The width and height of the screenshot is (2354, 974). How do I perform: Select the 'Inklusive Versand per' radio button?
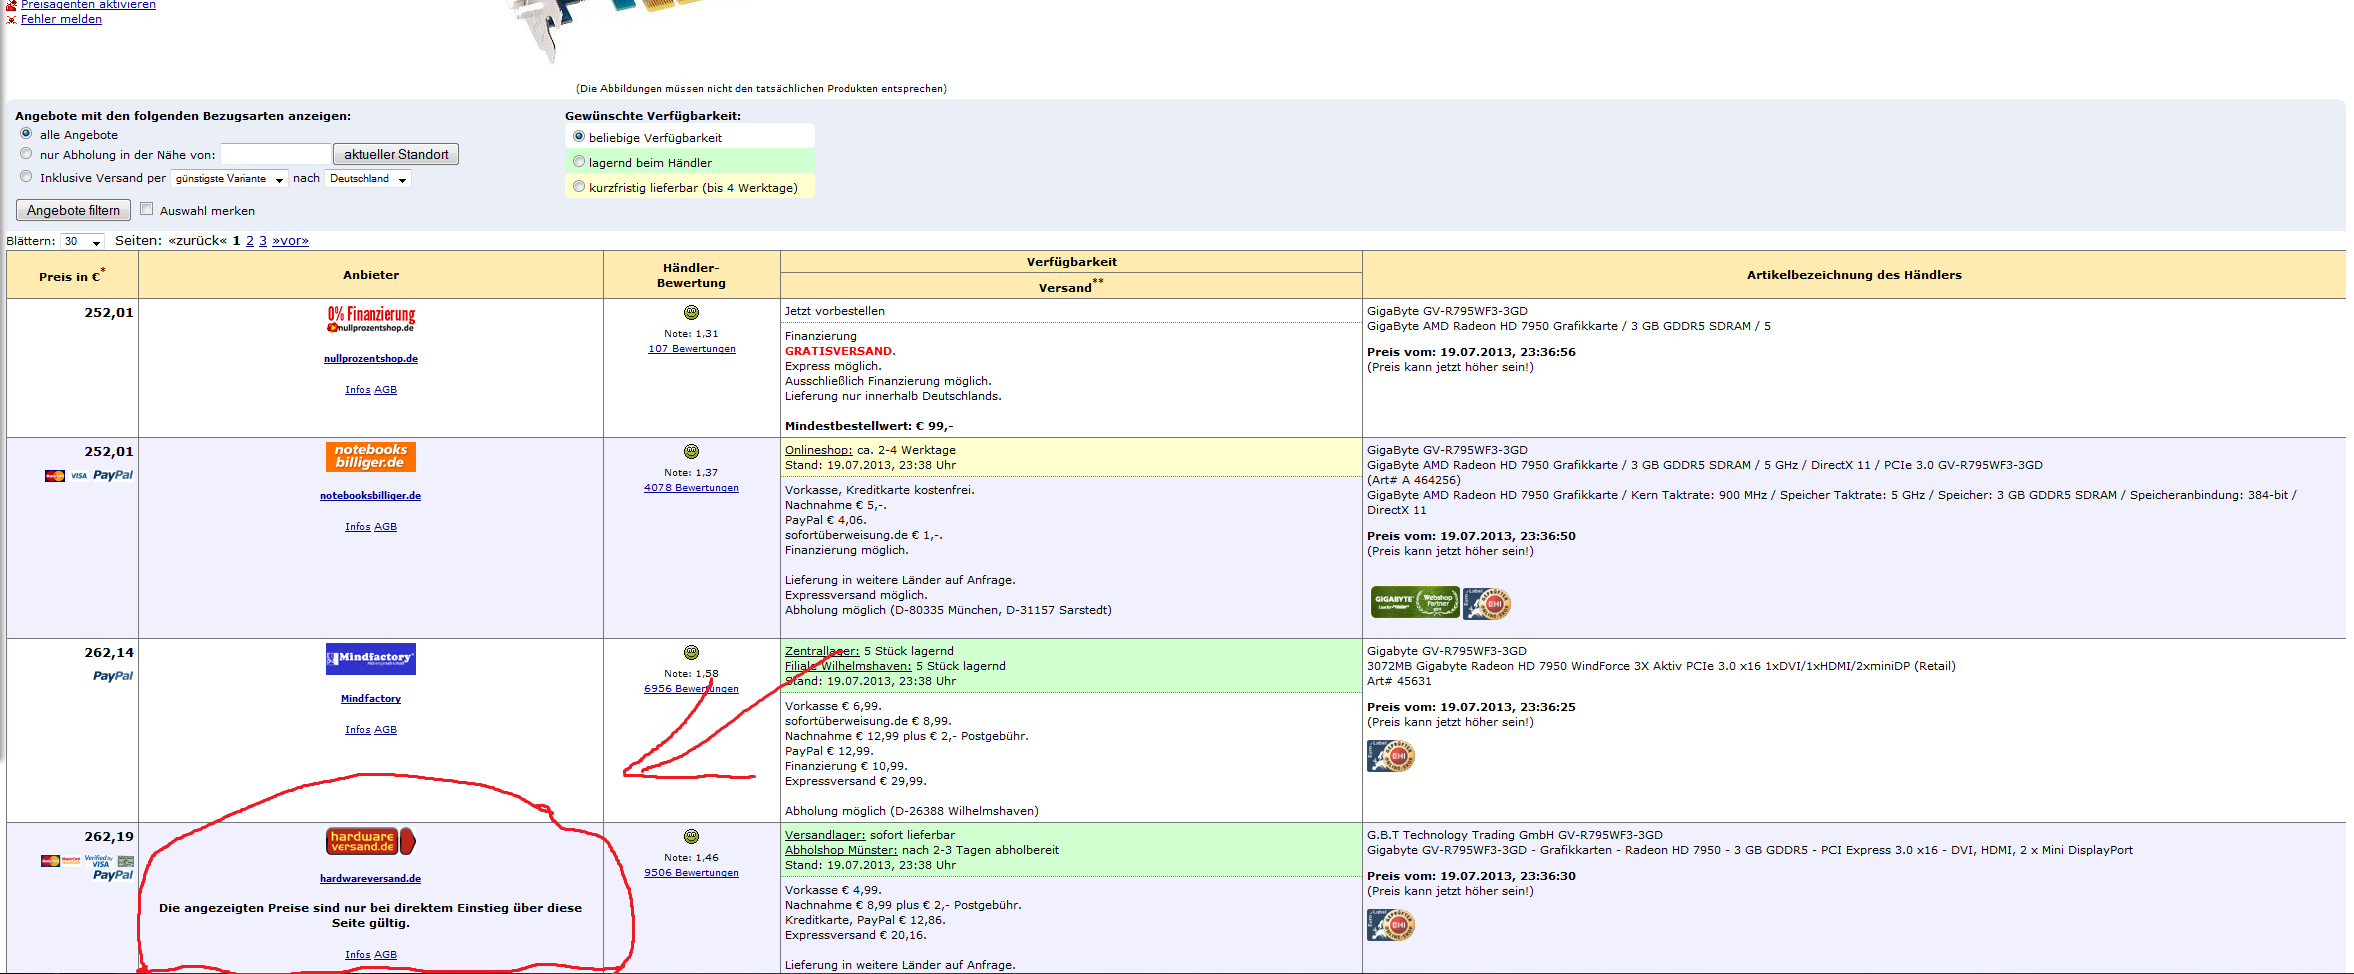26,176
